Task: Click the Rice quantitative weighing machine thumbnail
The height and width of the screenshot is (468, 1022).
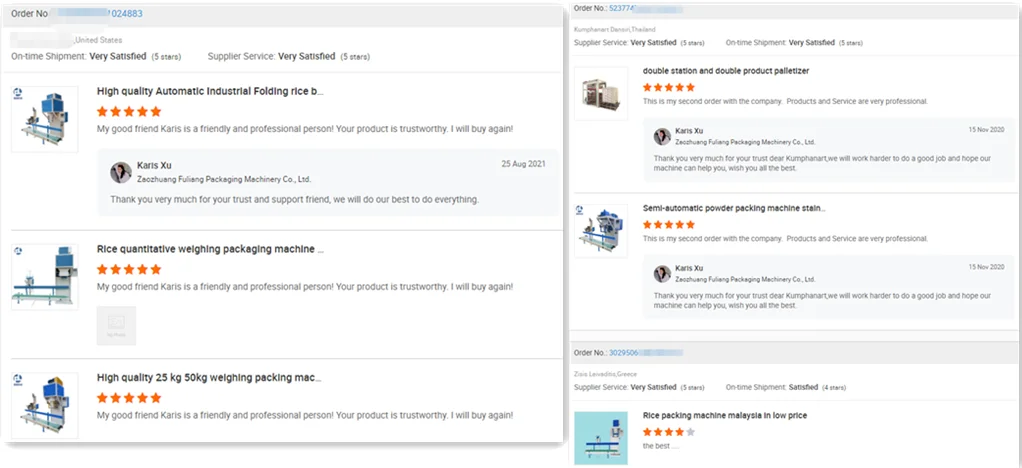Action: (44, 276)
